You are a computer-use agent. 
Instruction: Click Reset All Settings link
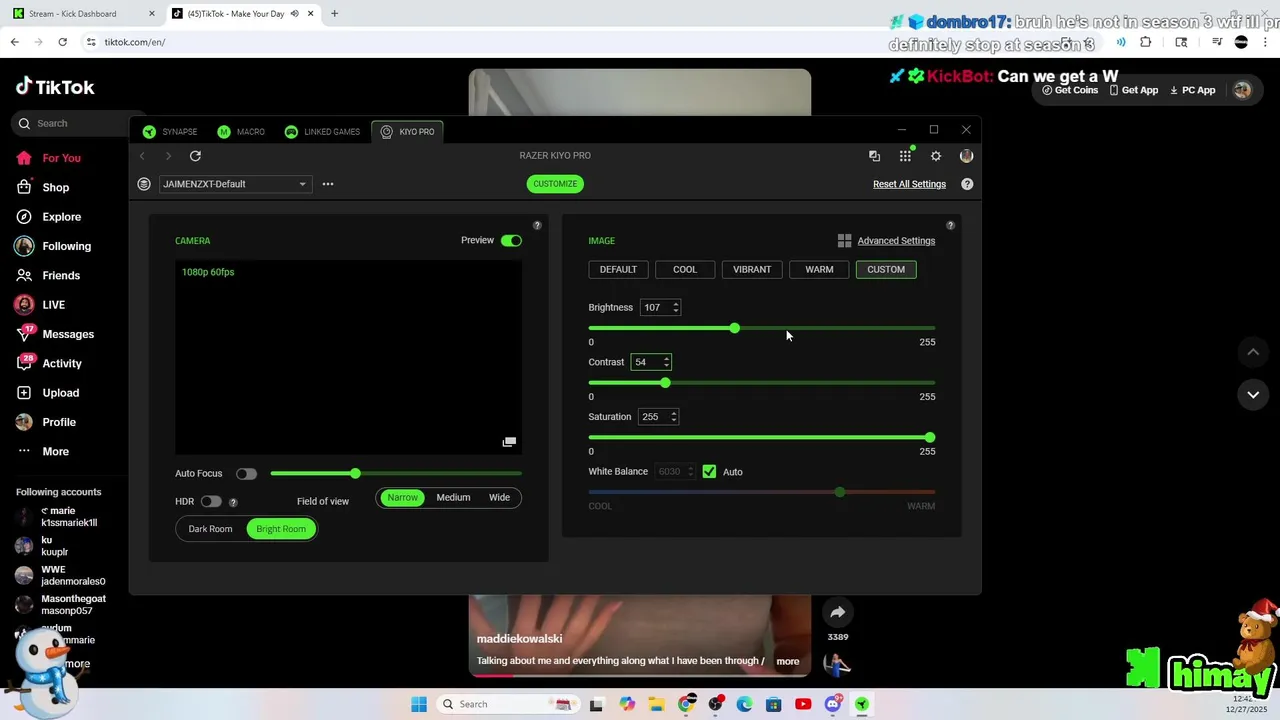click(x=909, y=184)
